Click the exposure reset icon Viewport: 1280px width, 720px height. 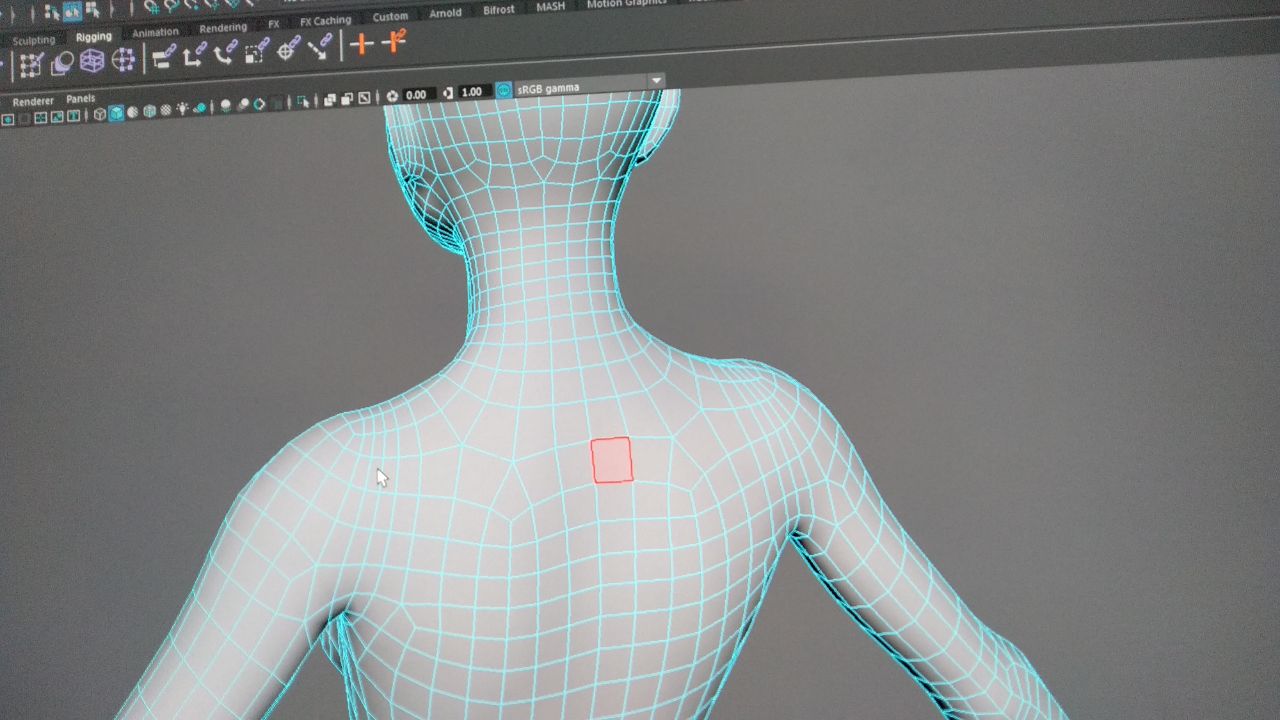click(x=391, y=97)
